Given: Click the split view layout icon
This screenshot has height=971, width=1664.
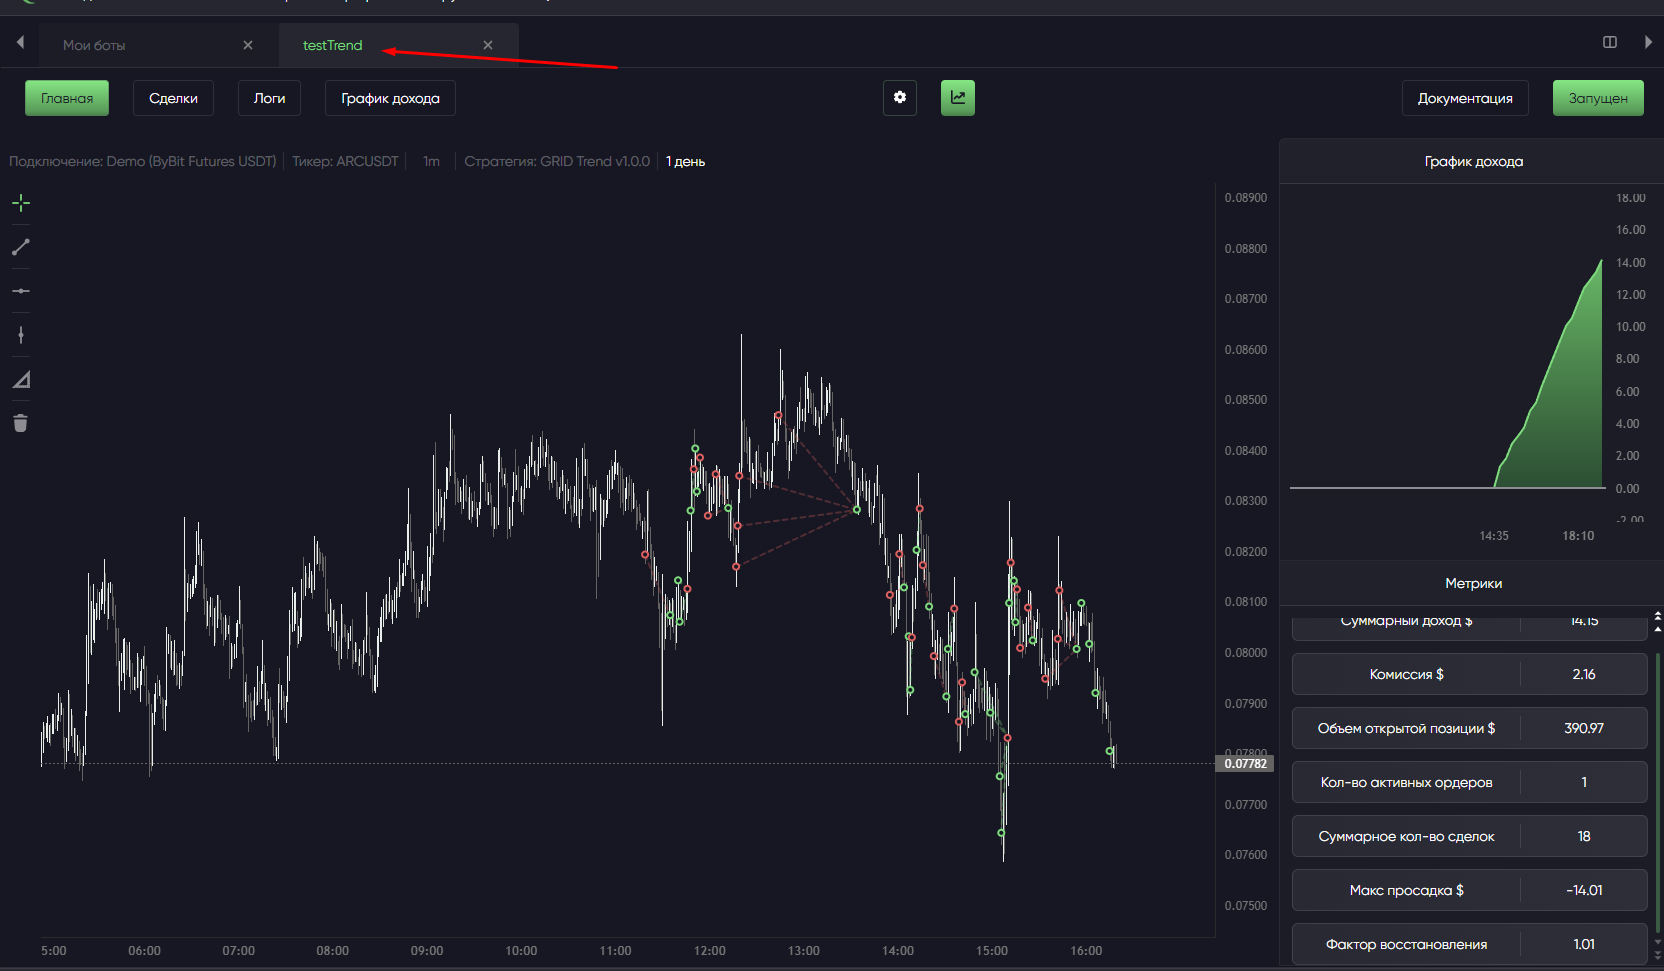Looking at the screenshot, I should point(1610,42).
